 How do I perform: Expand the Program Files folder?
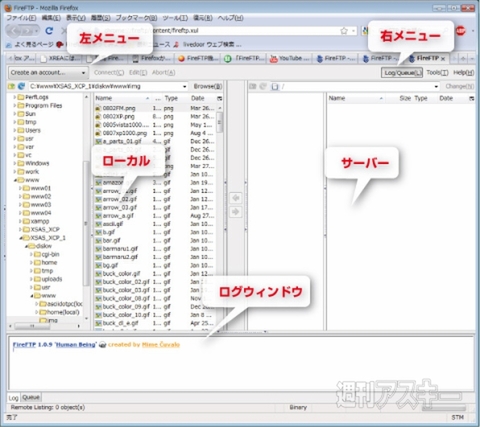14,106
